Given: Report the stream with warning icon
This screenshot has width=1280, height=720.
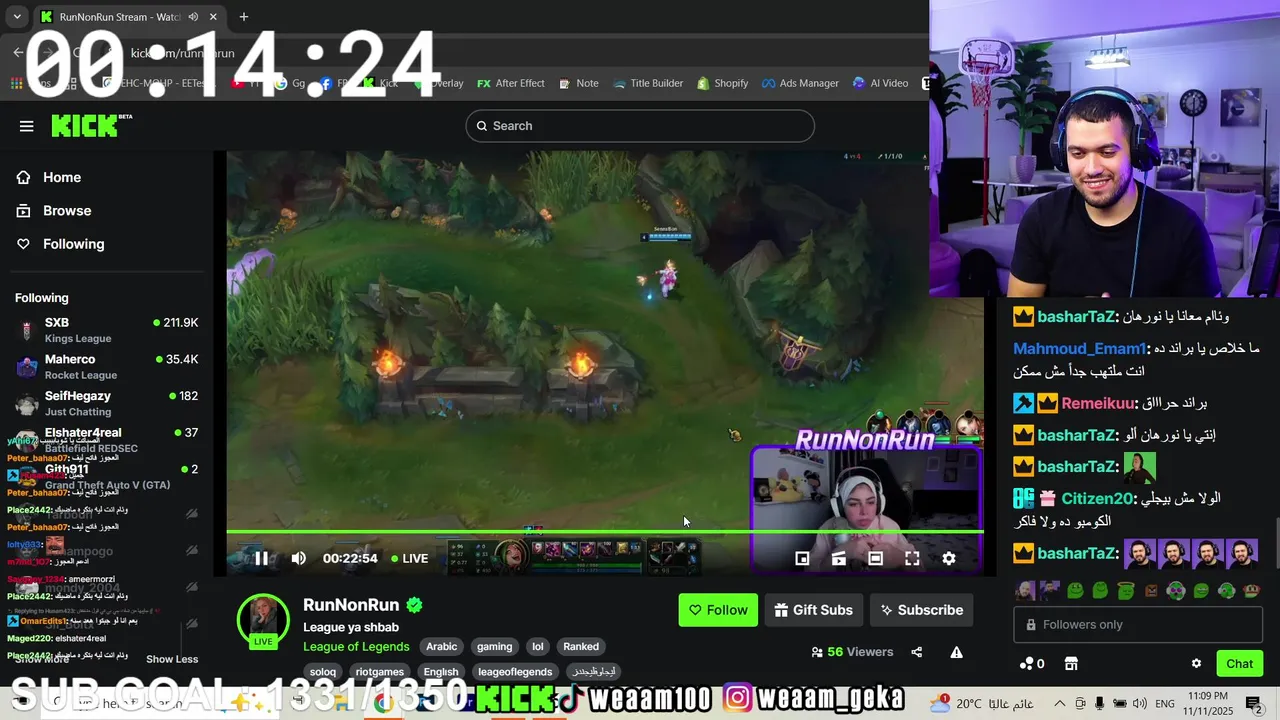Looking at the screenshot, I should [x=956, y=652].
